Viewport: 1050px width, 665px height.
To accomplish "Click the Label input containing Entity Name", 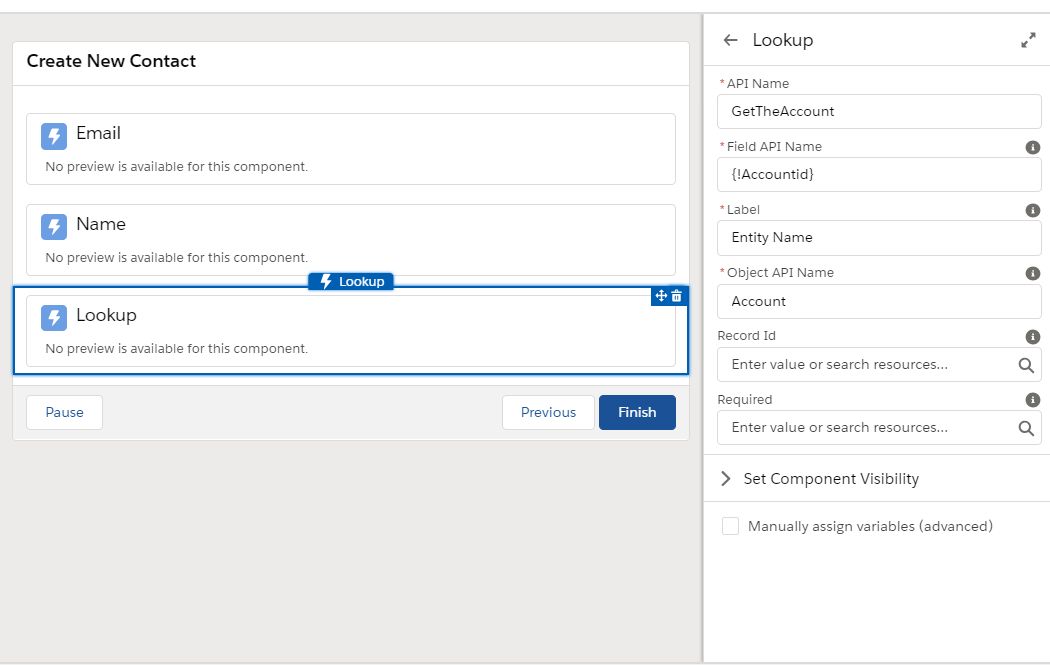I will pyautogui.click(x=879, y=238).
